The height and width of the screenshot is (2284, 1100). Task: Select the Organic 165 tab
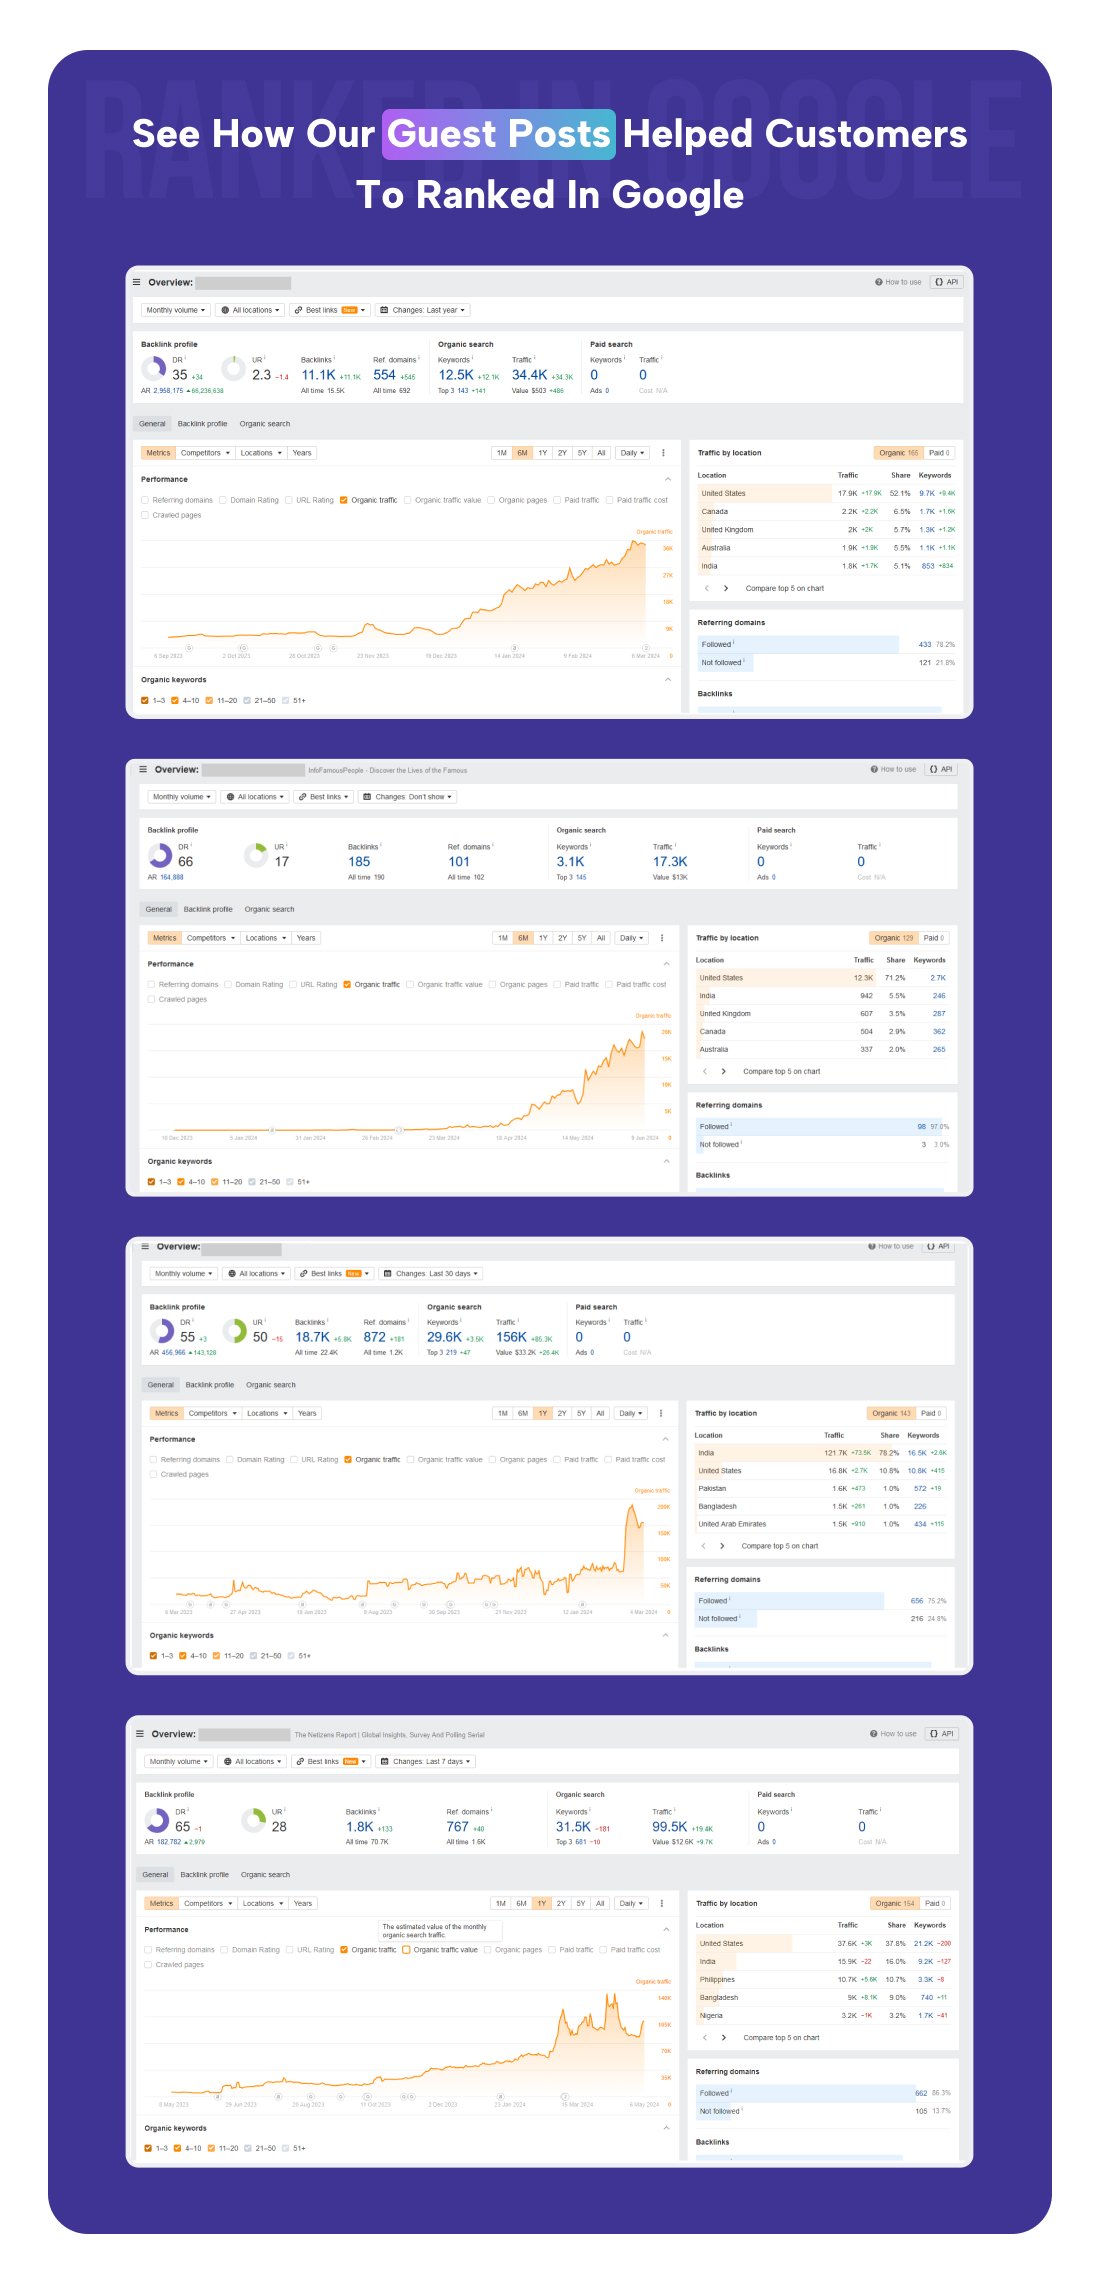(899, 453)
